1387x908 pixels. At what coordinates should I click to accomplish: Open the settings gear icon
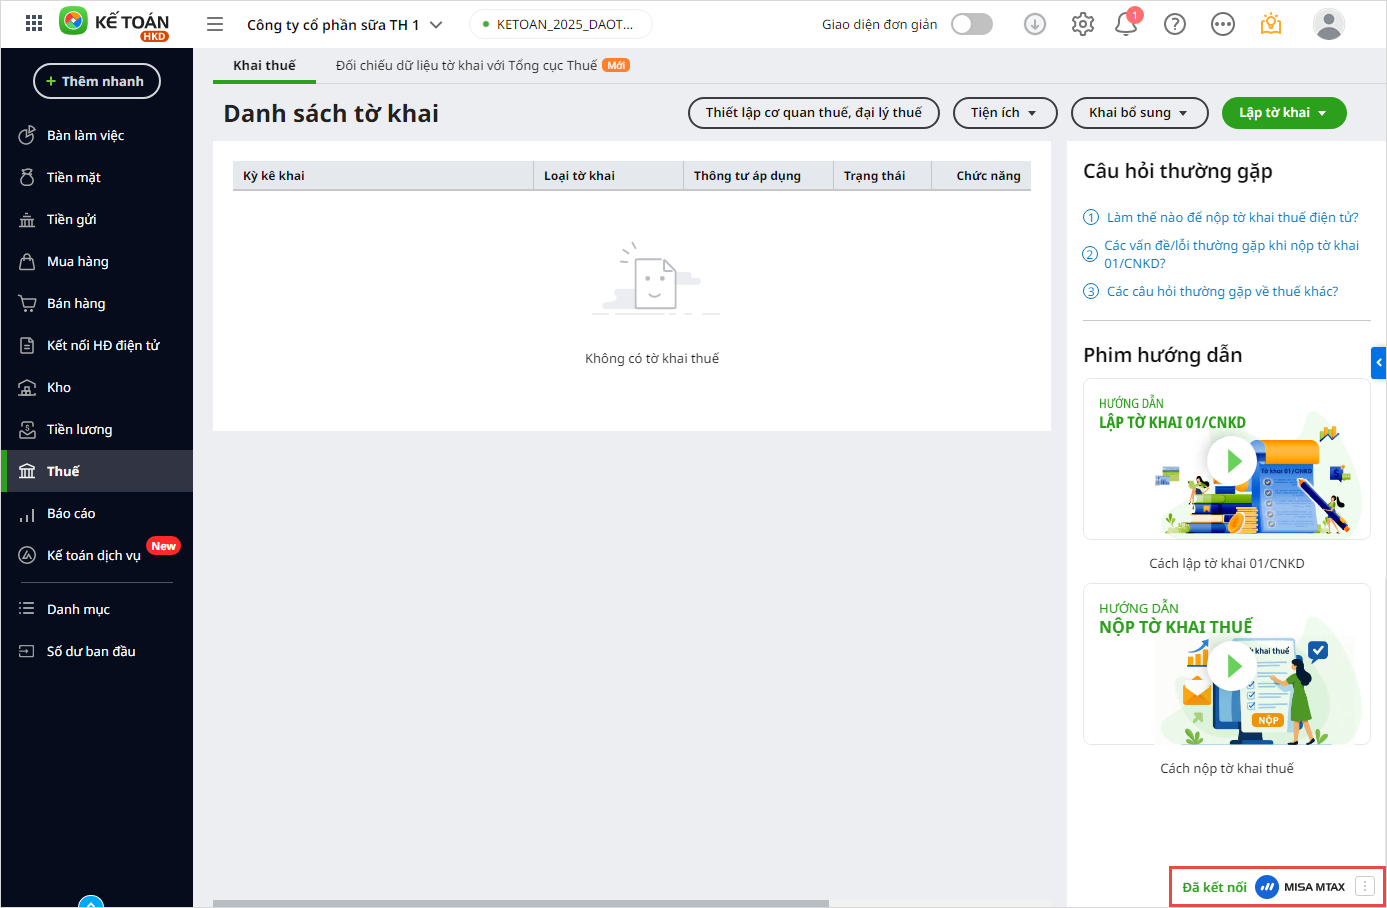coord(1082,24)
